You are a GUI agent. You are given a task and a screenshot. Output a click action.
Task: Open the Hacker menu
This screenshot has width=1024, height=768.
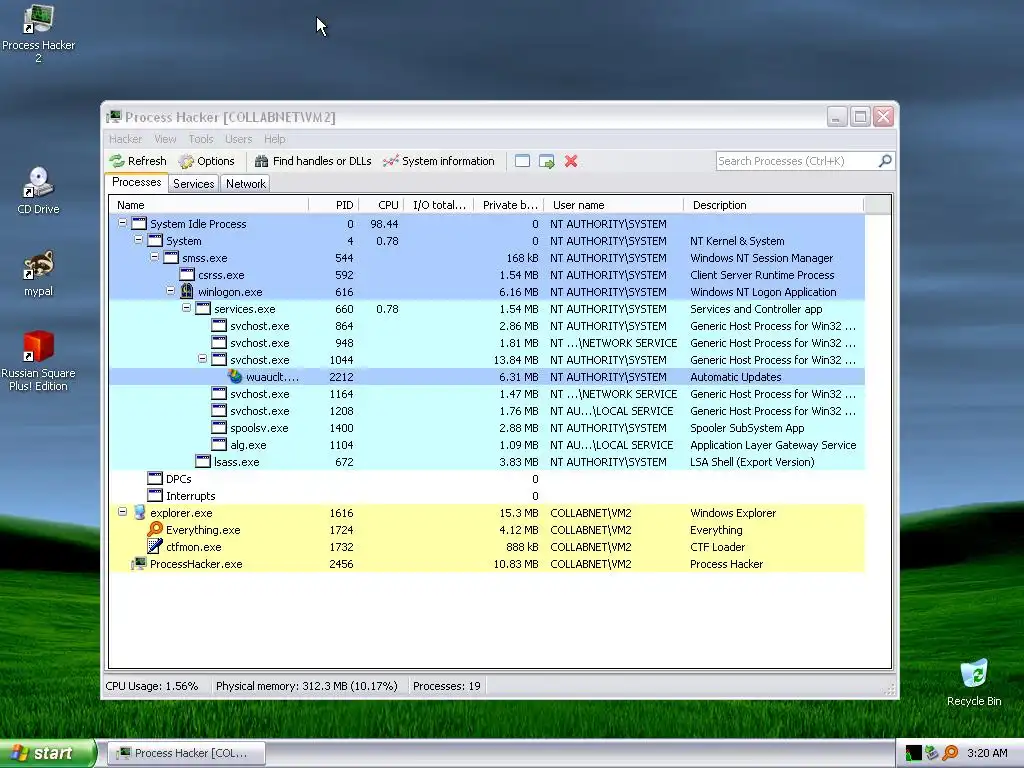tap(125, 139)
